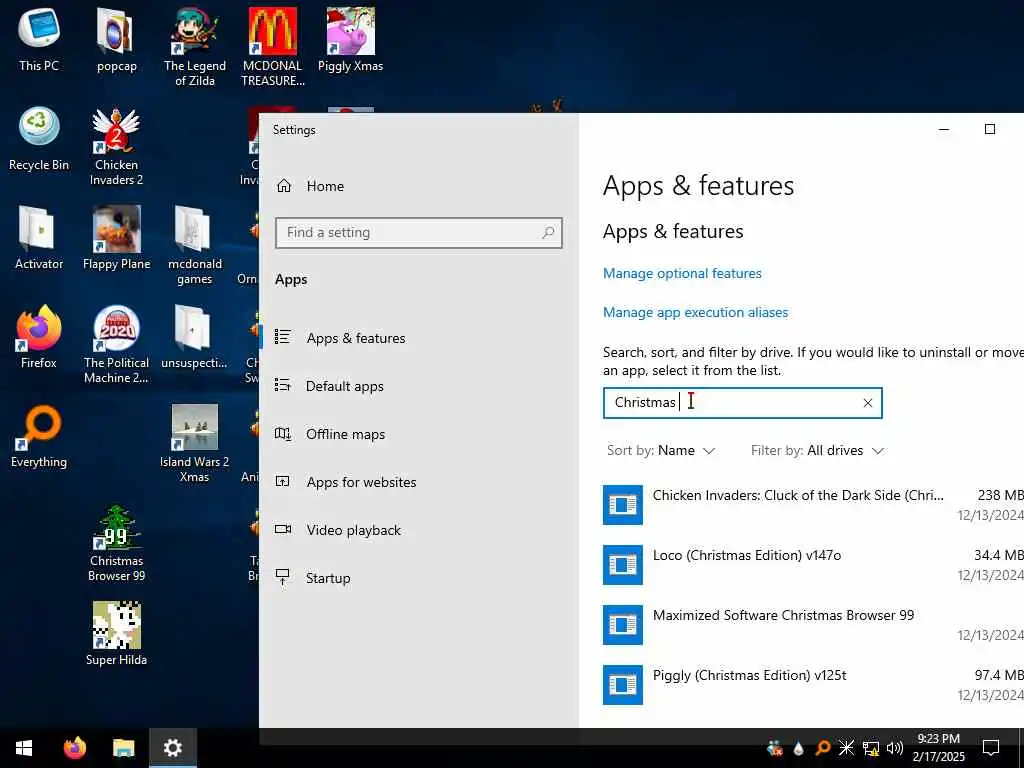Click the Settings gear taskbar button
This screenshot has height=768, width=1024.
[172, 748]
